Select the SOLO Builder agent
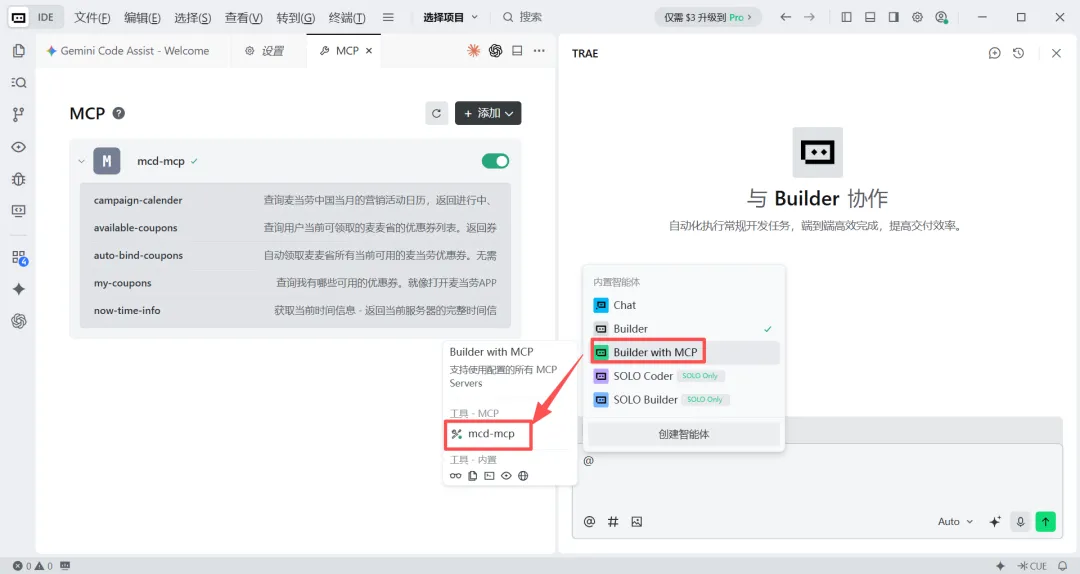 [x=684, y=399]
